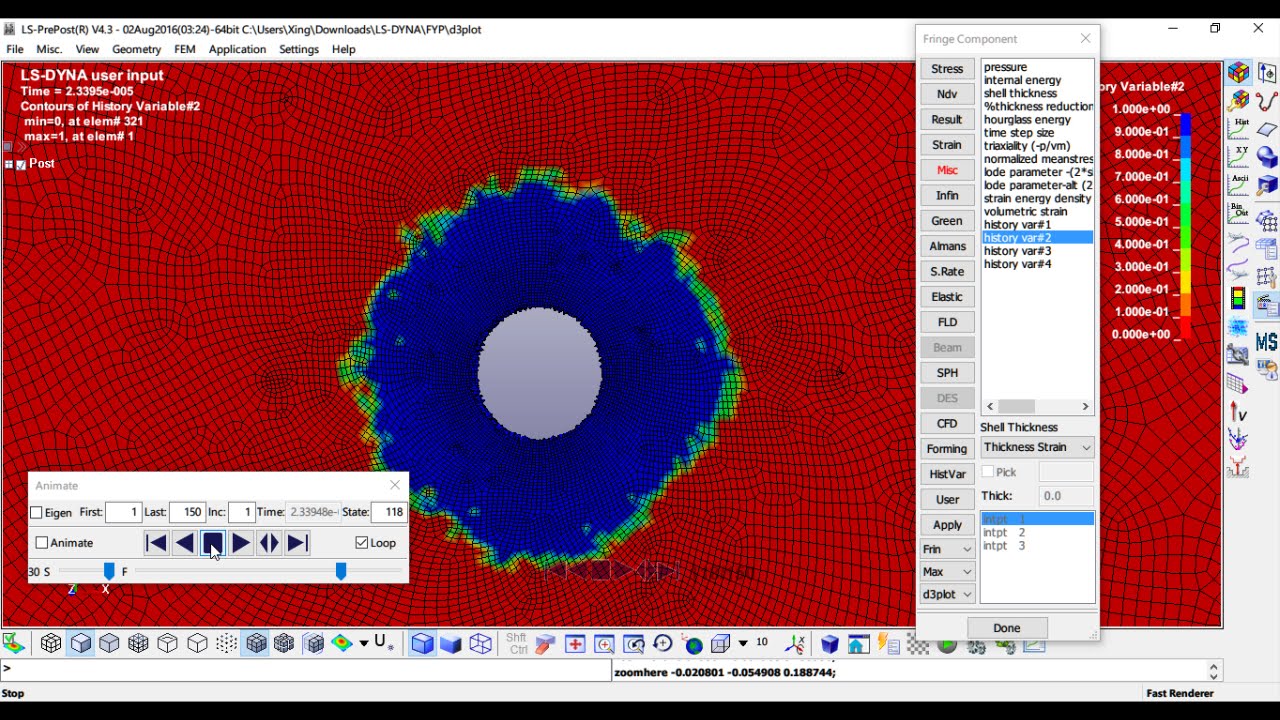Click the Strain button

pos(947,145)
